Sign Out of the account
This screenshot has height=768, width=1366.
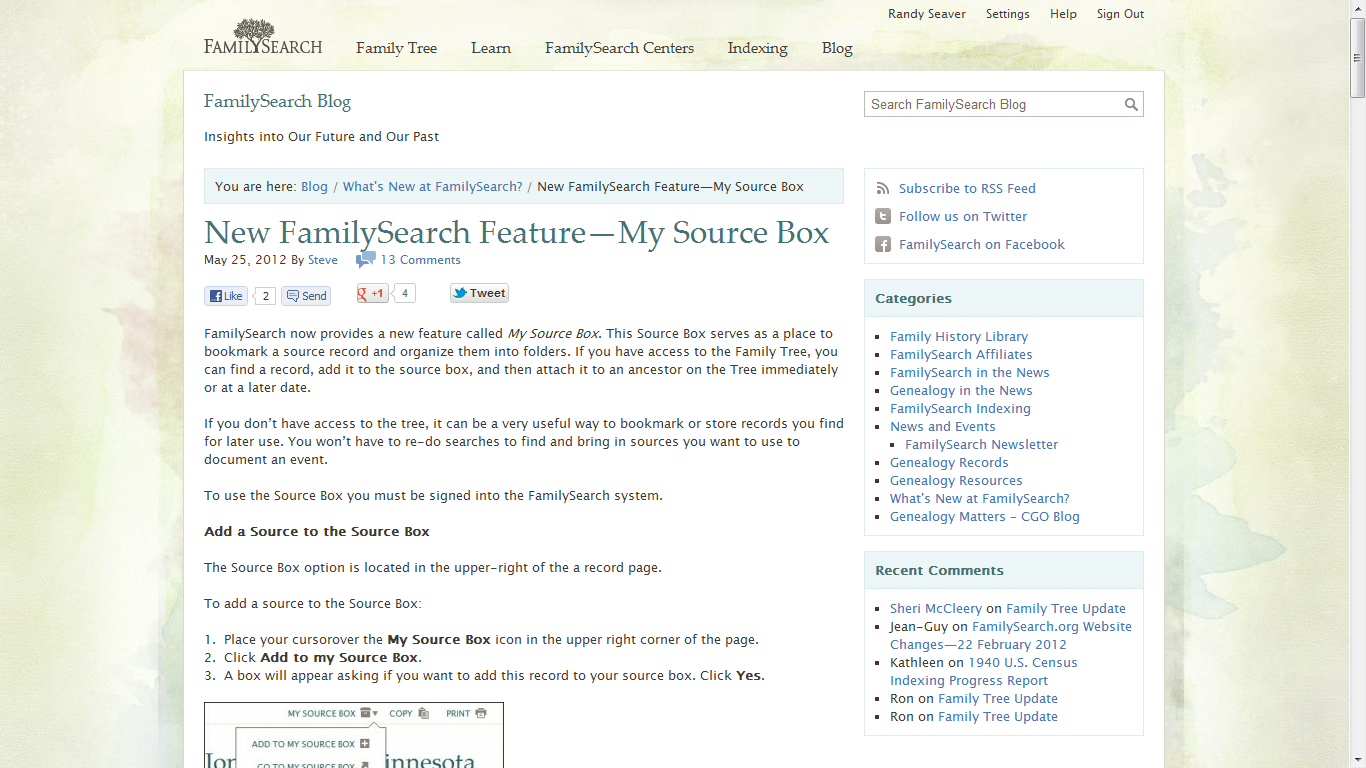pos(1120,14)
